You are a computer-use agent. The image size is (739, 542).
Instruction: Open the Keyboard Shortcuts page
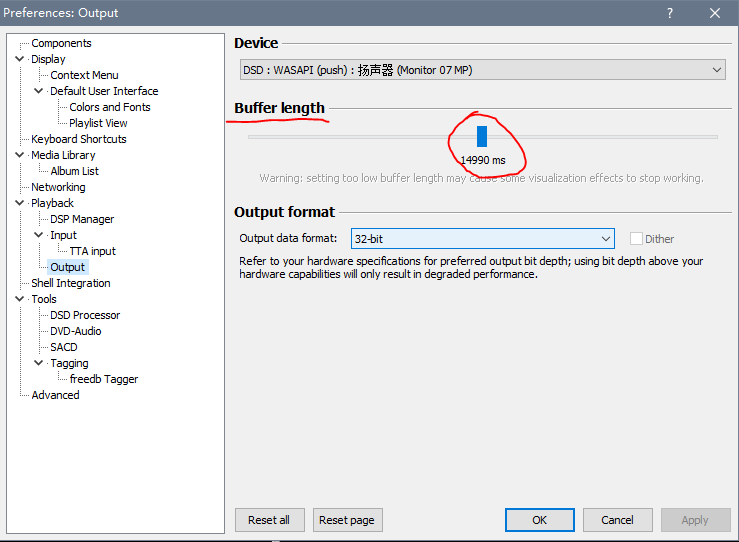pyautogui.click(x=78, y=139)
